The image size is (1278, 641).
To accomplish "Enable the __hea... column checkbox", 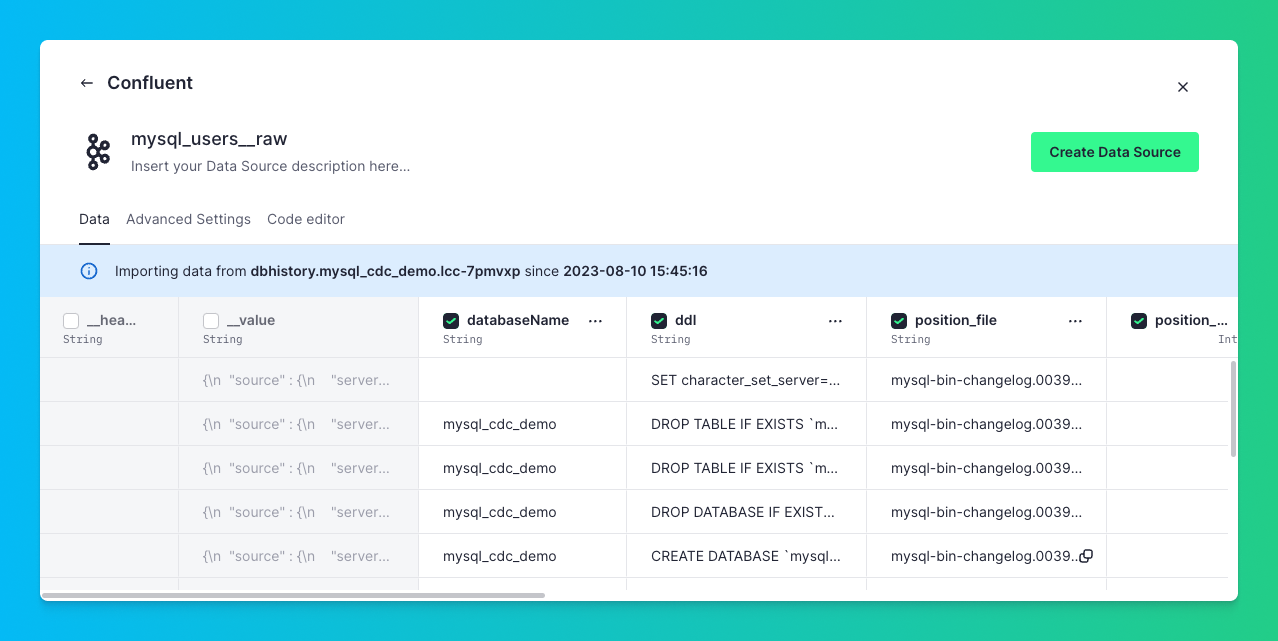I will click(x=71, y=321).
